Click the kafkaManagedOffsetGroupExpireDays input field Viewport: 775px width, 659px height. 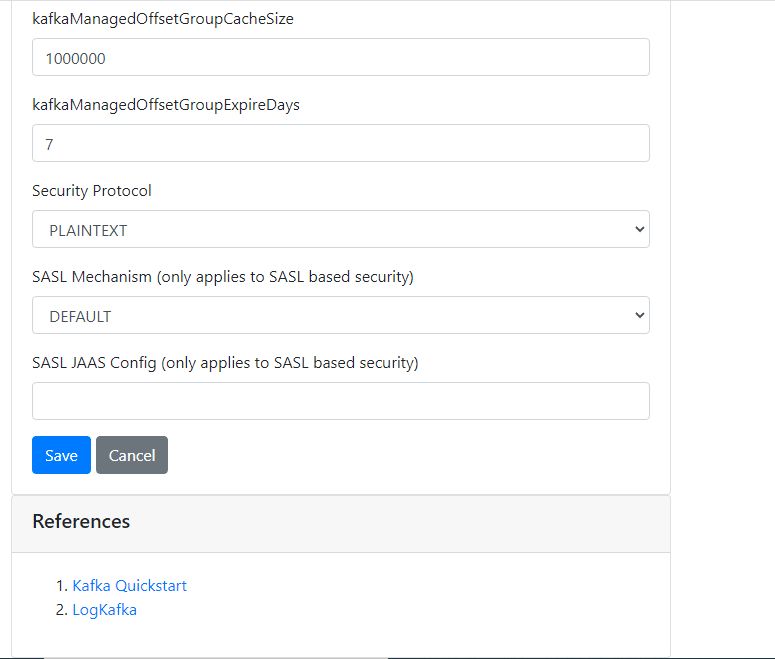coord(341,143)
